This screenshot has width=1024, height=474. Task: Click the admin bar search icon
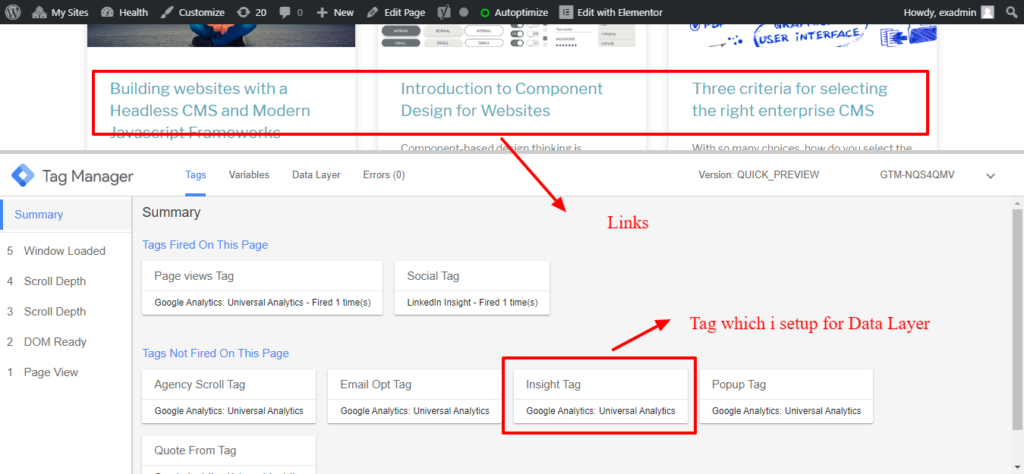tap(1012, 12)
